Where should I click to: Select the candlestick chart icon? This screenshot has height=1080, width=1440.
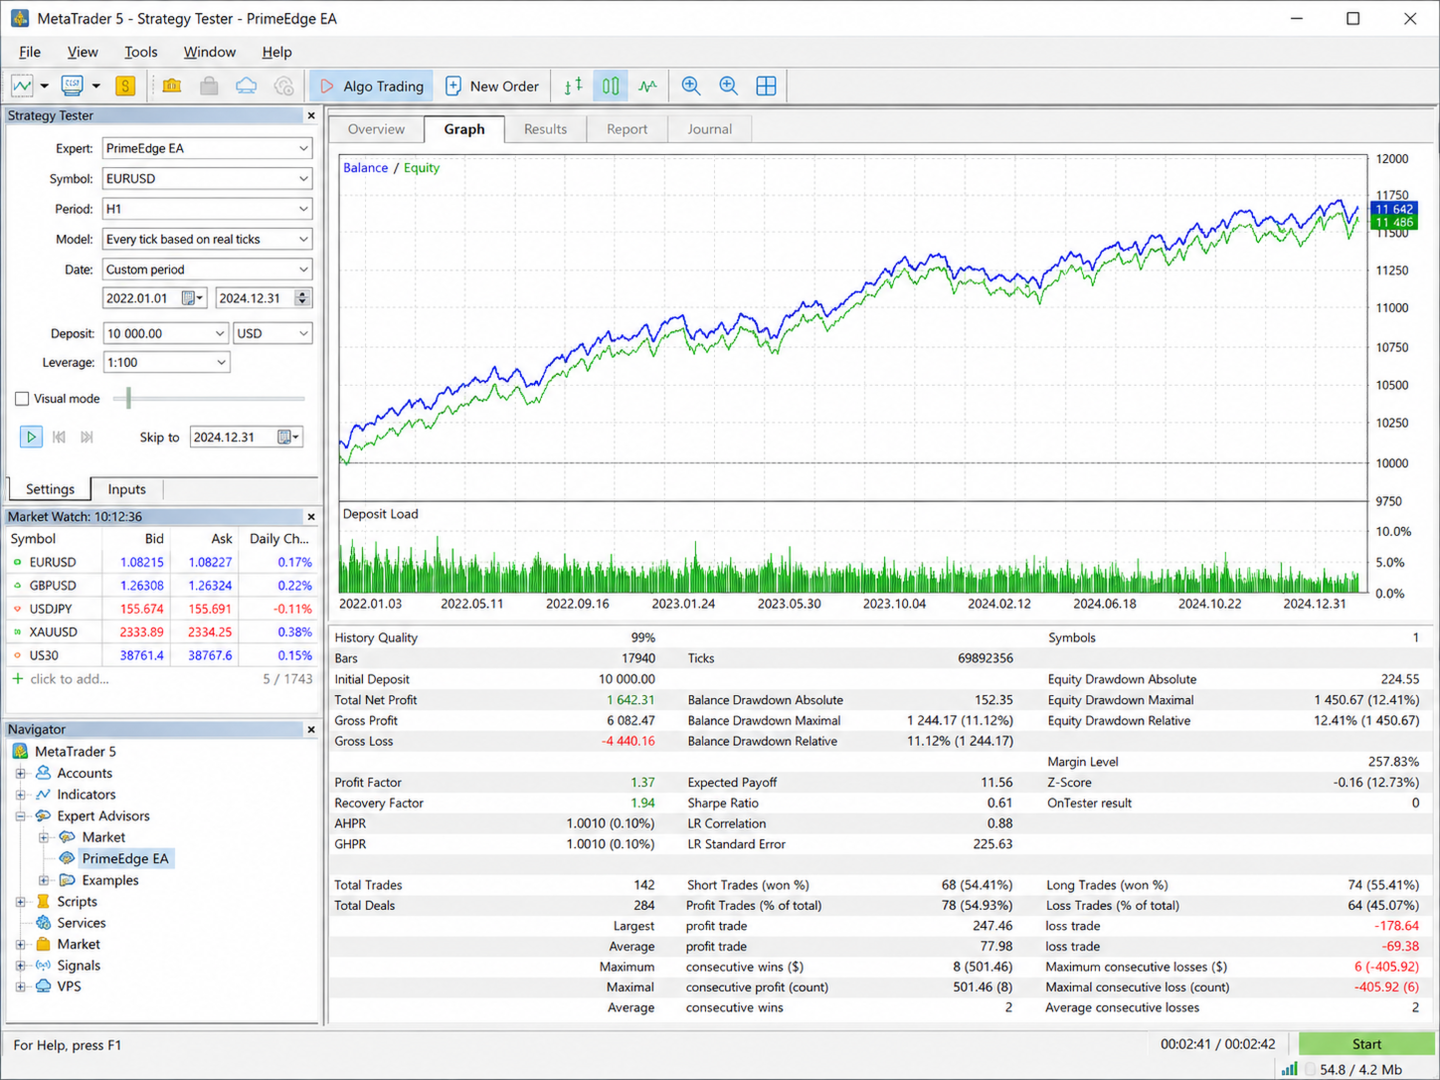click(x=610, y=86)
